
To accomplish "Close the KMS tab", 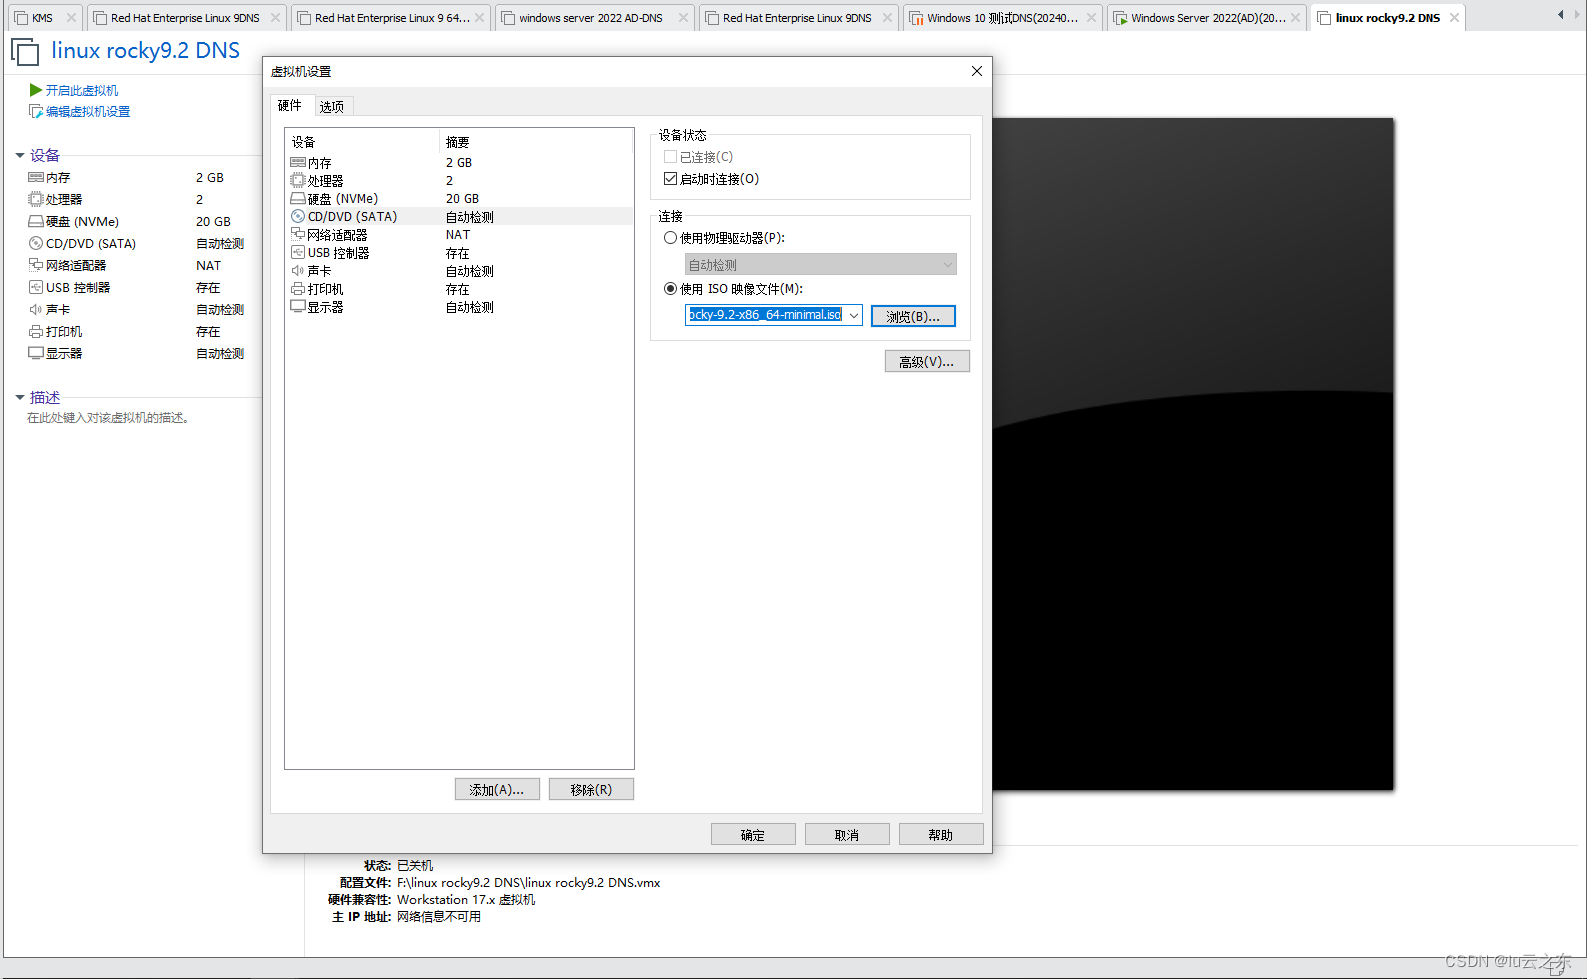I will 71,18.
